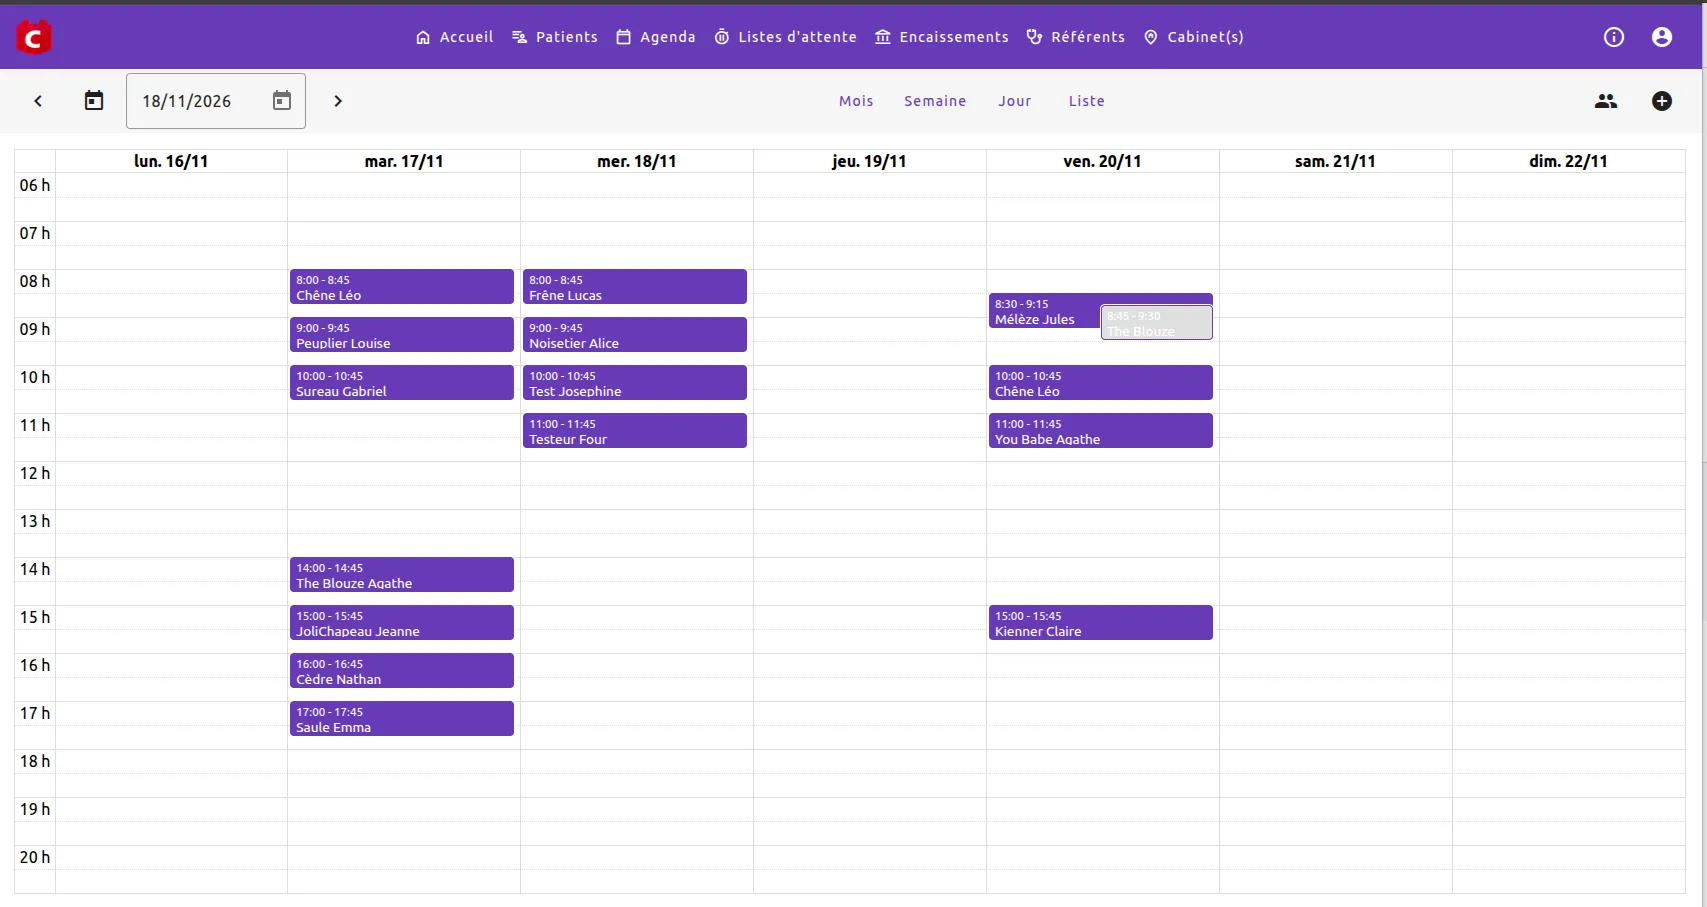Screen dimensions: 1707x907
Task: Click the information circle icon
Action: 1614,37
